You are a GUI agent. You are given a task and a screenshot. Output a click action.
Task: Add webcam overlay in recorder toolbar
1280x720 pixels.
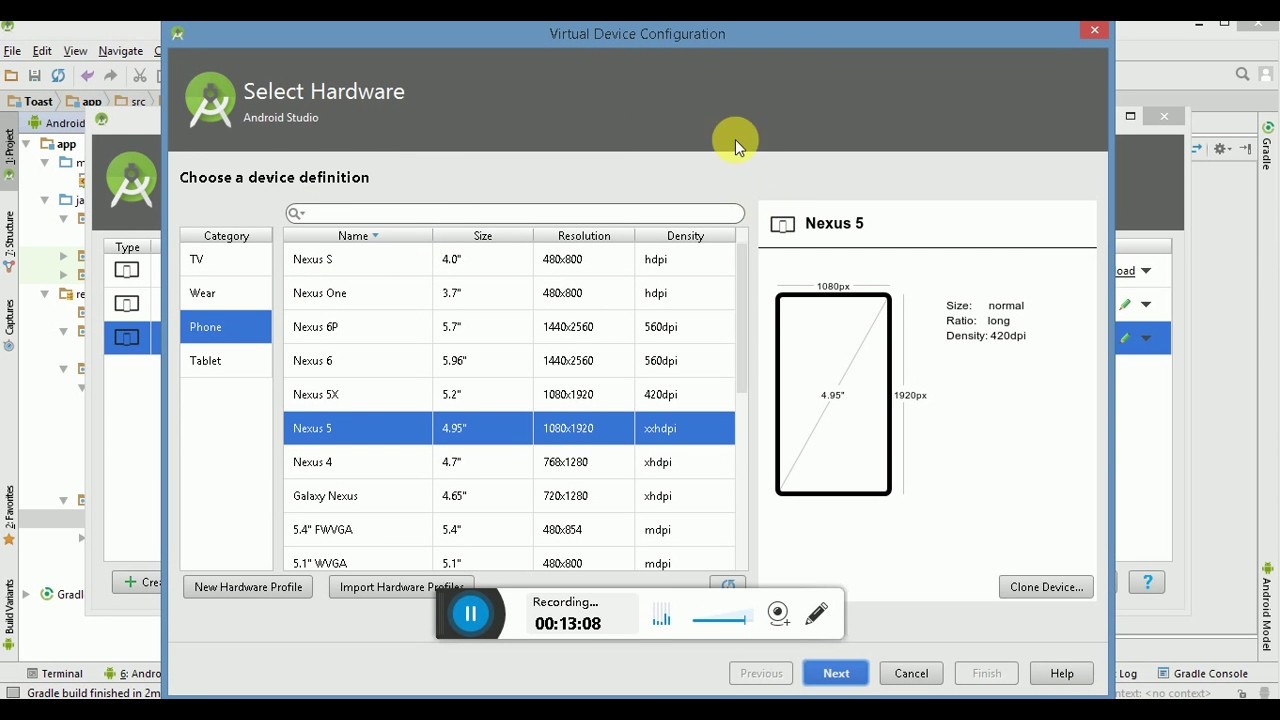tap(779, 614)
